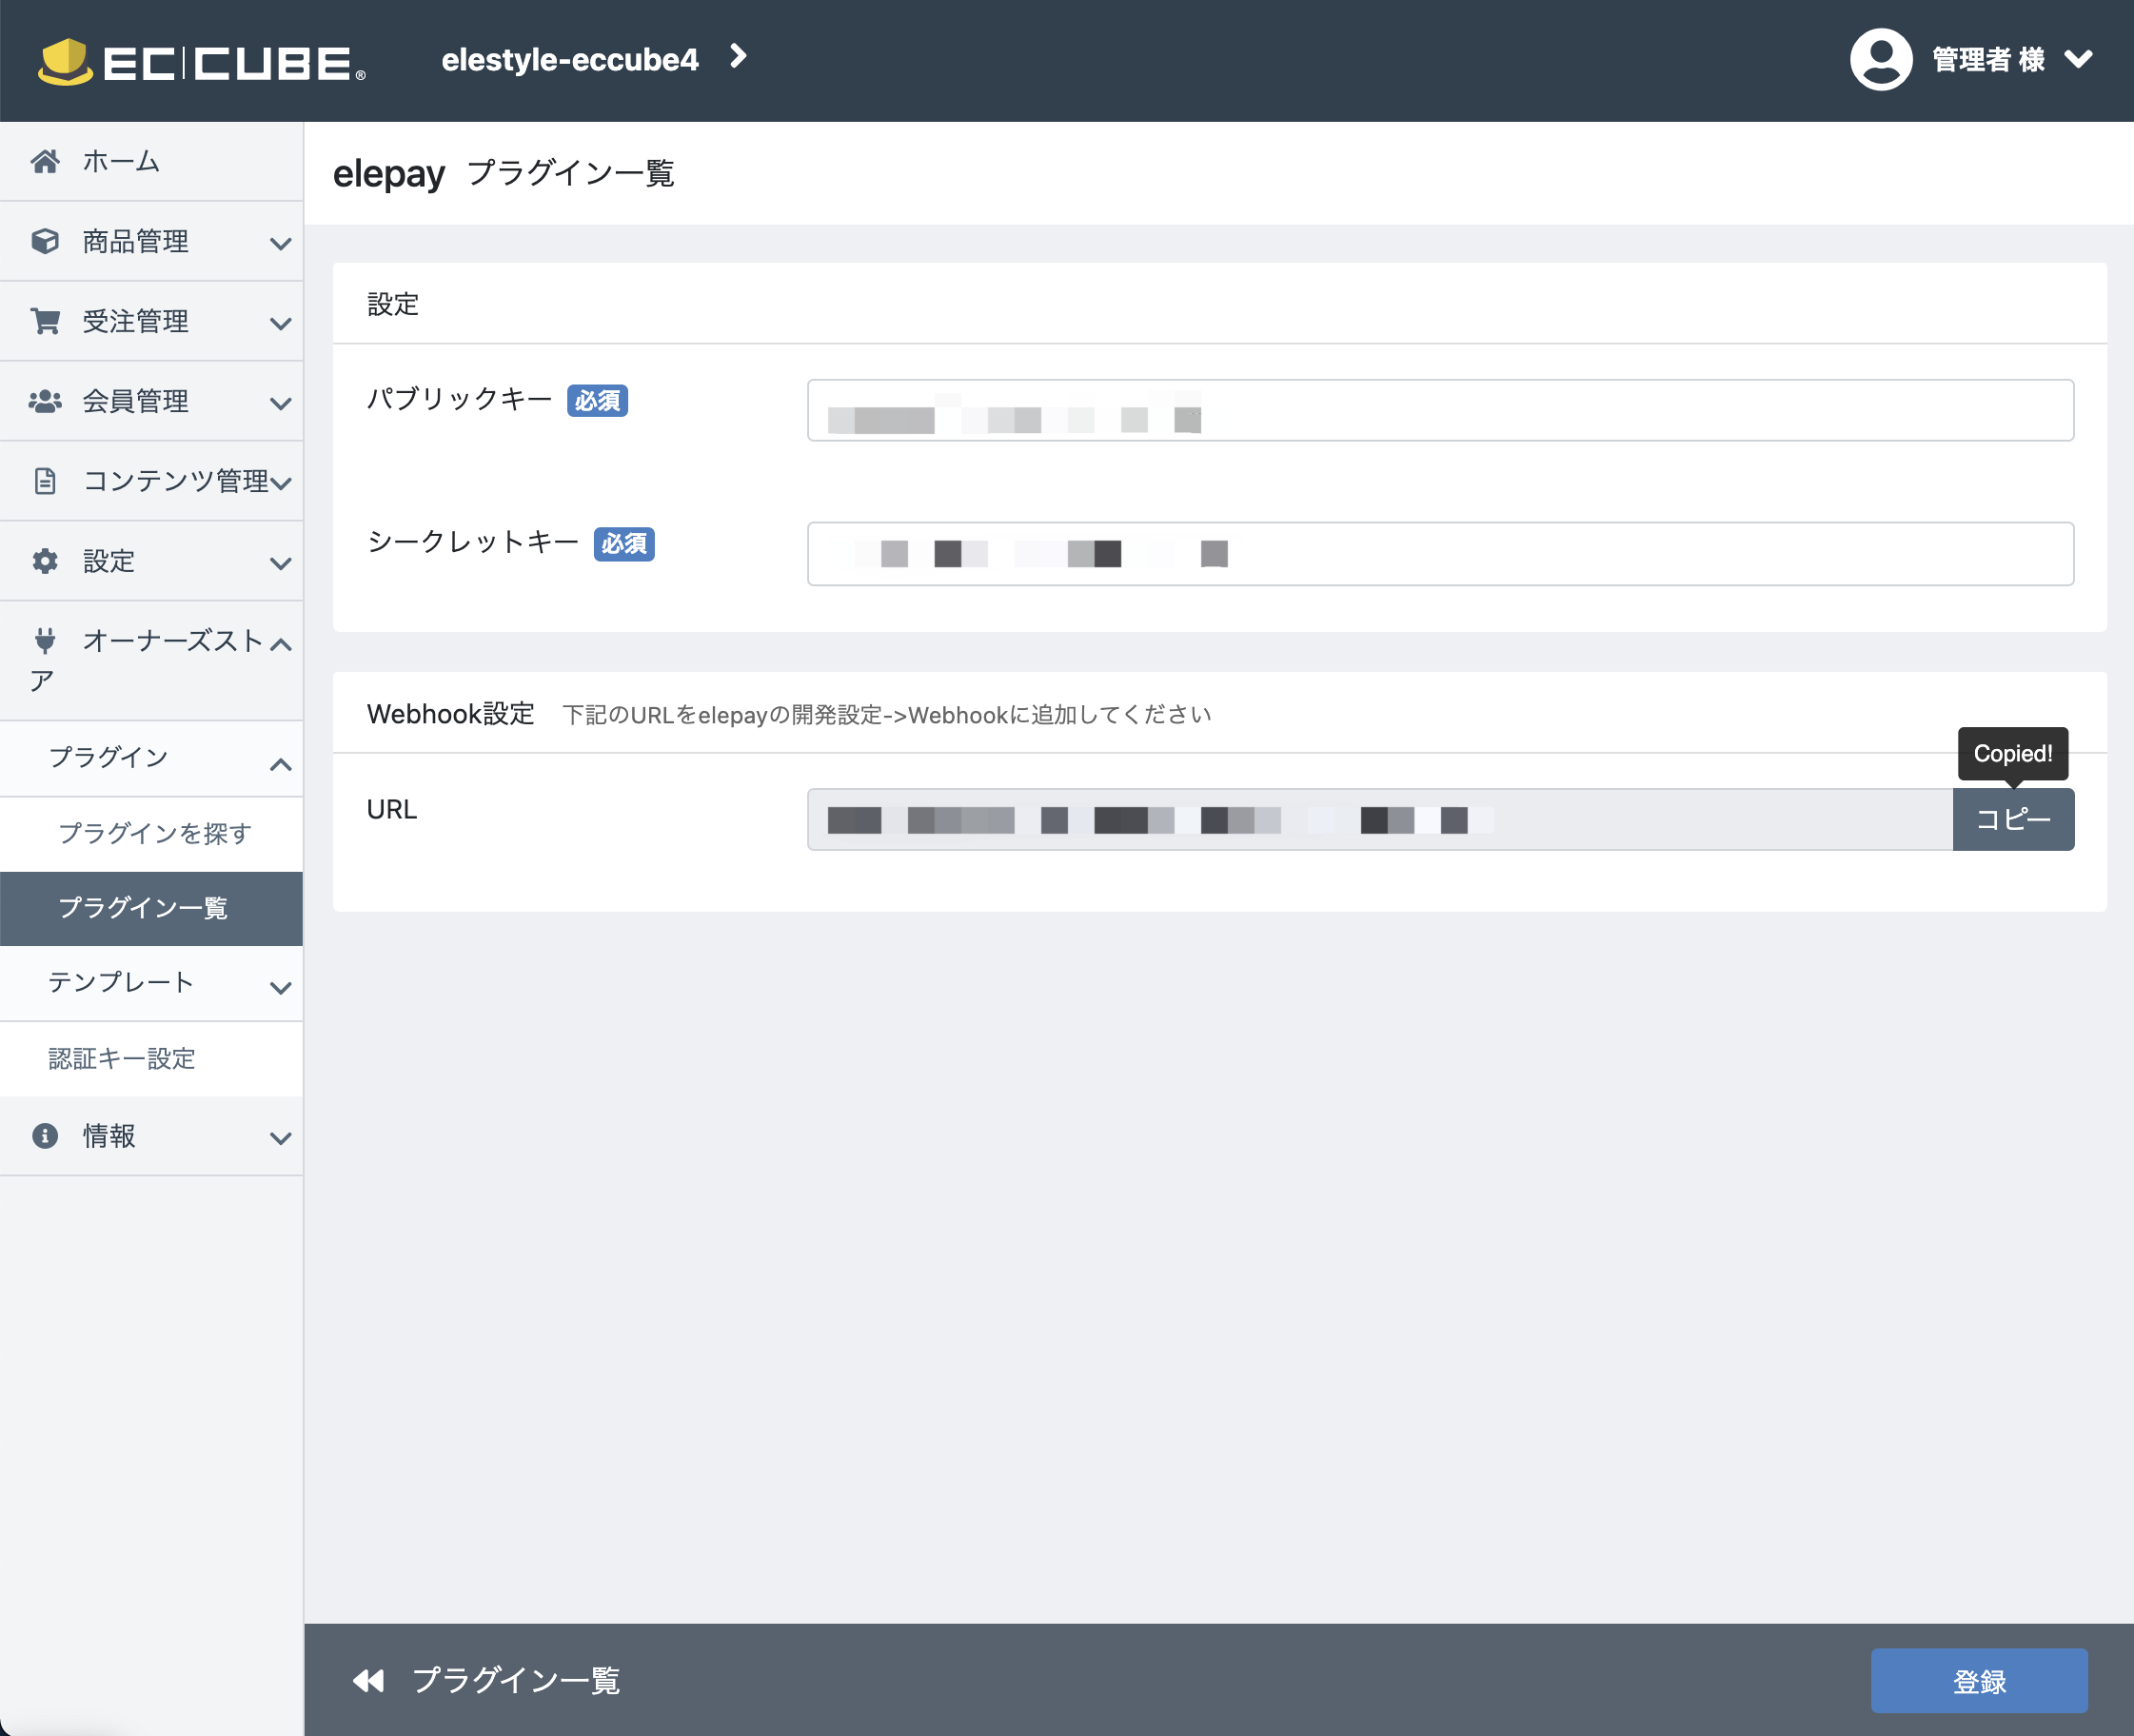Open プラグインを探す menu item
2134x1736 pixels.
pos(155,833)
